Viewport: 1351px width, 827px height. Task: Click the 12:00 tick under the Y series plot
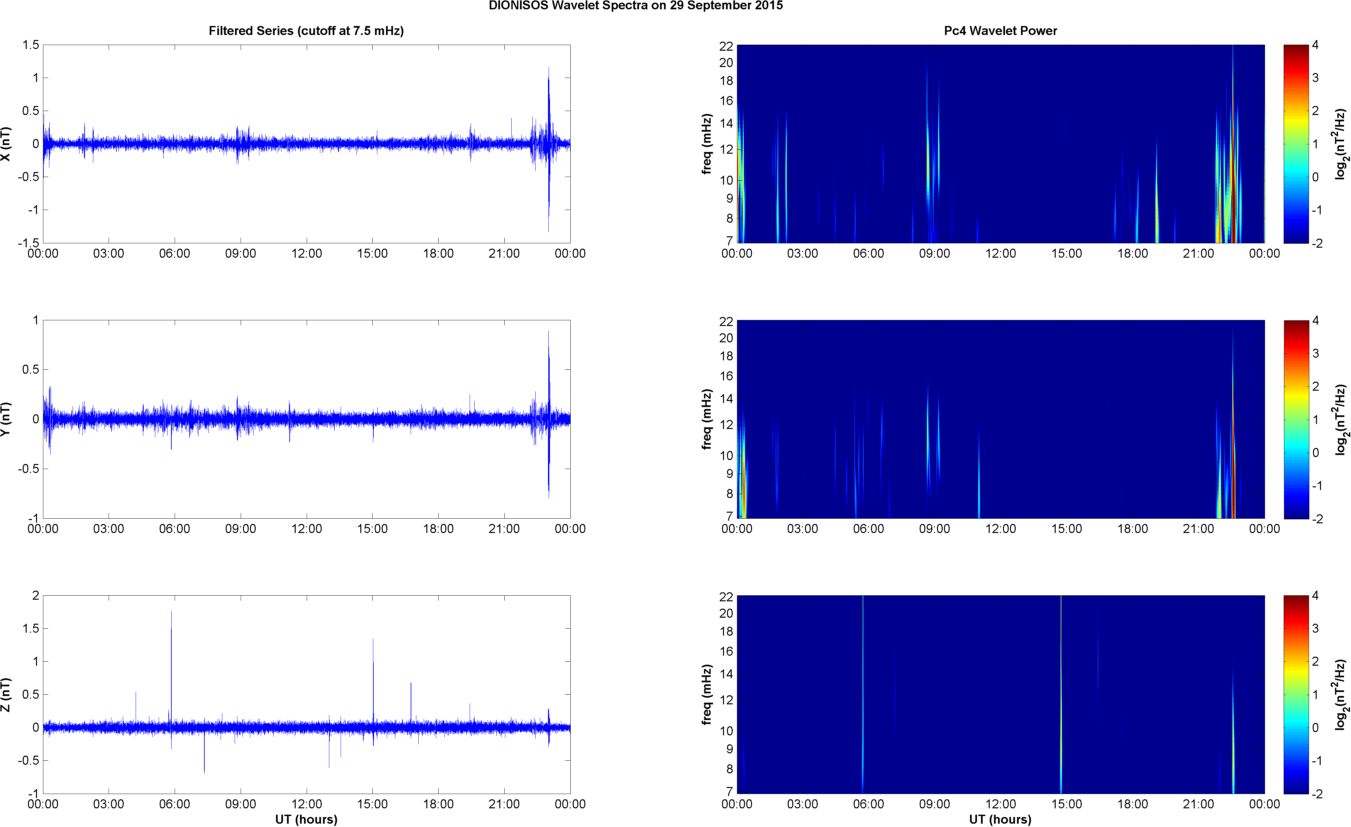306,528
